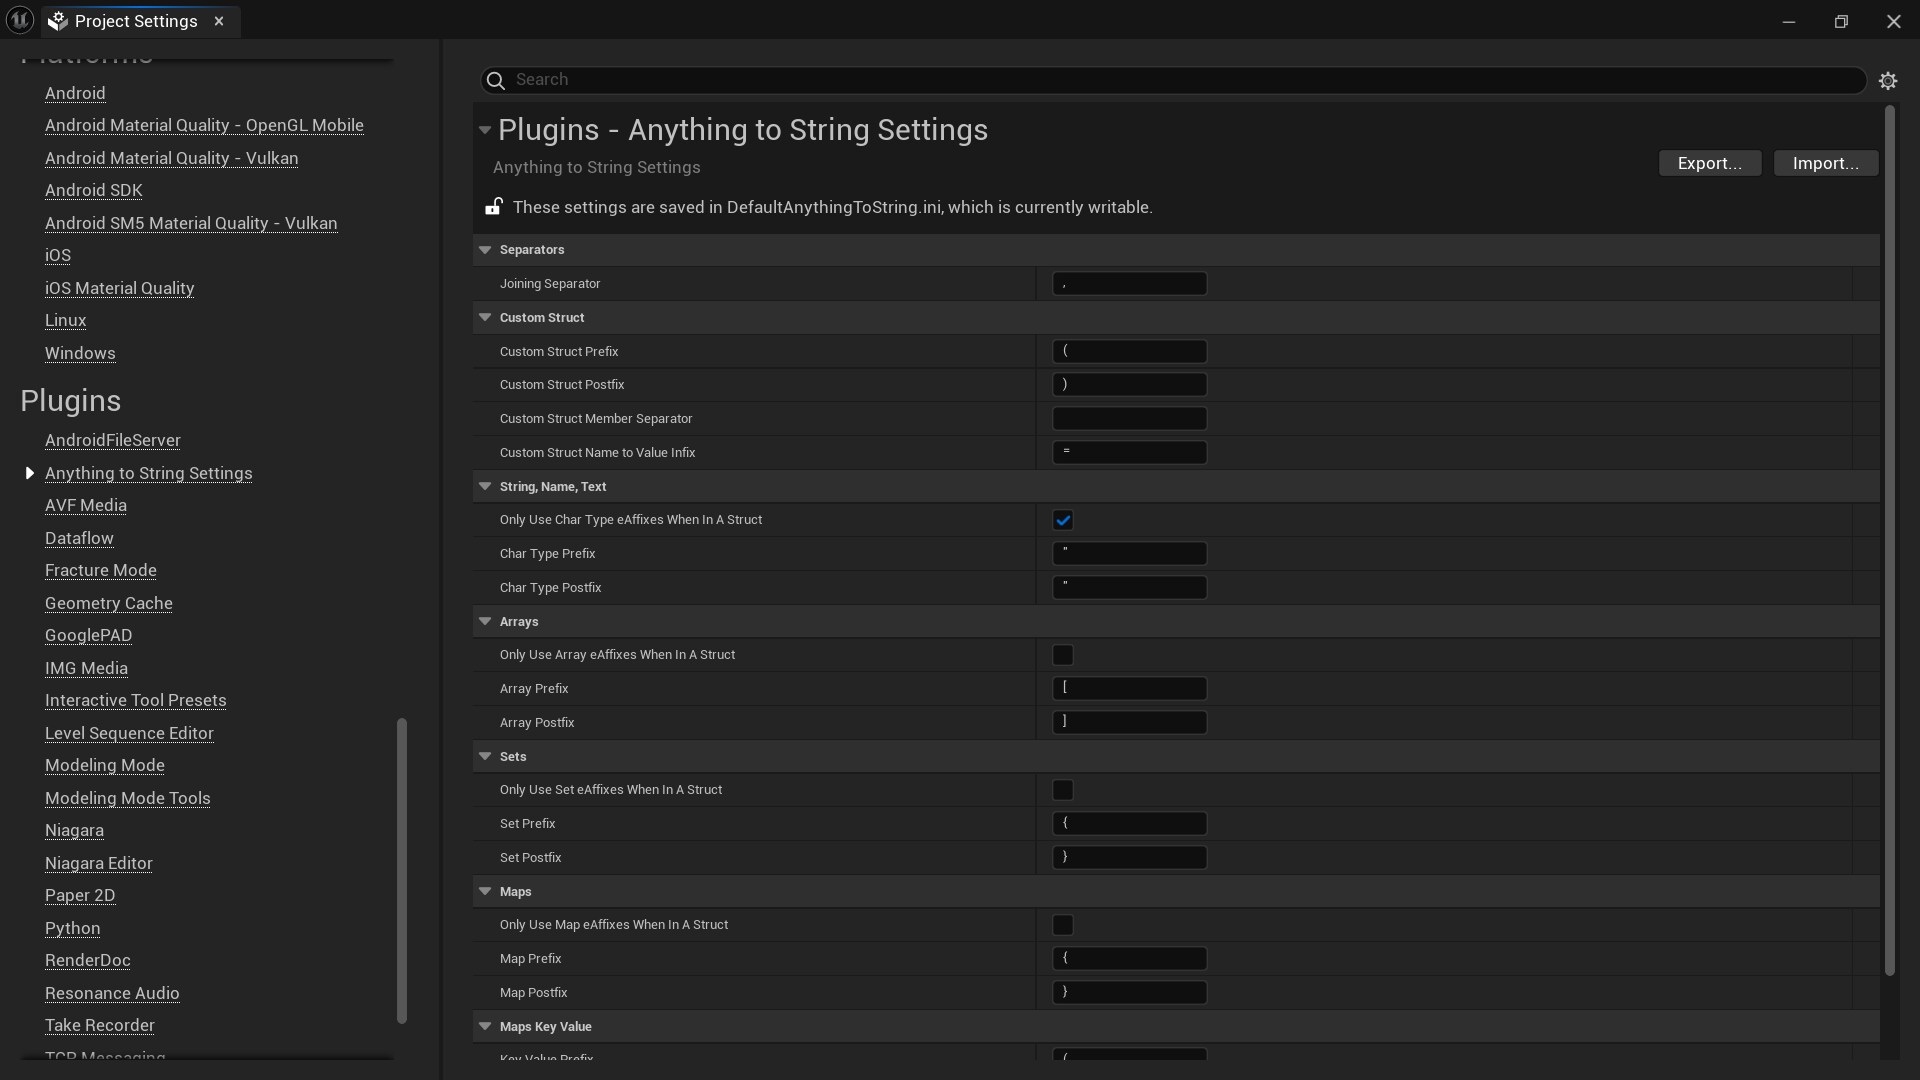Viewport: 1920px width, 1080px height.
Task: Click the Map Postfix field
Action: [1129, 993]
